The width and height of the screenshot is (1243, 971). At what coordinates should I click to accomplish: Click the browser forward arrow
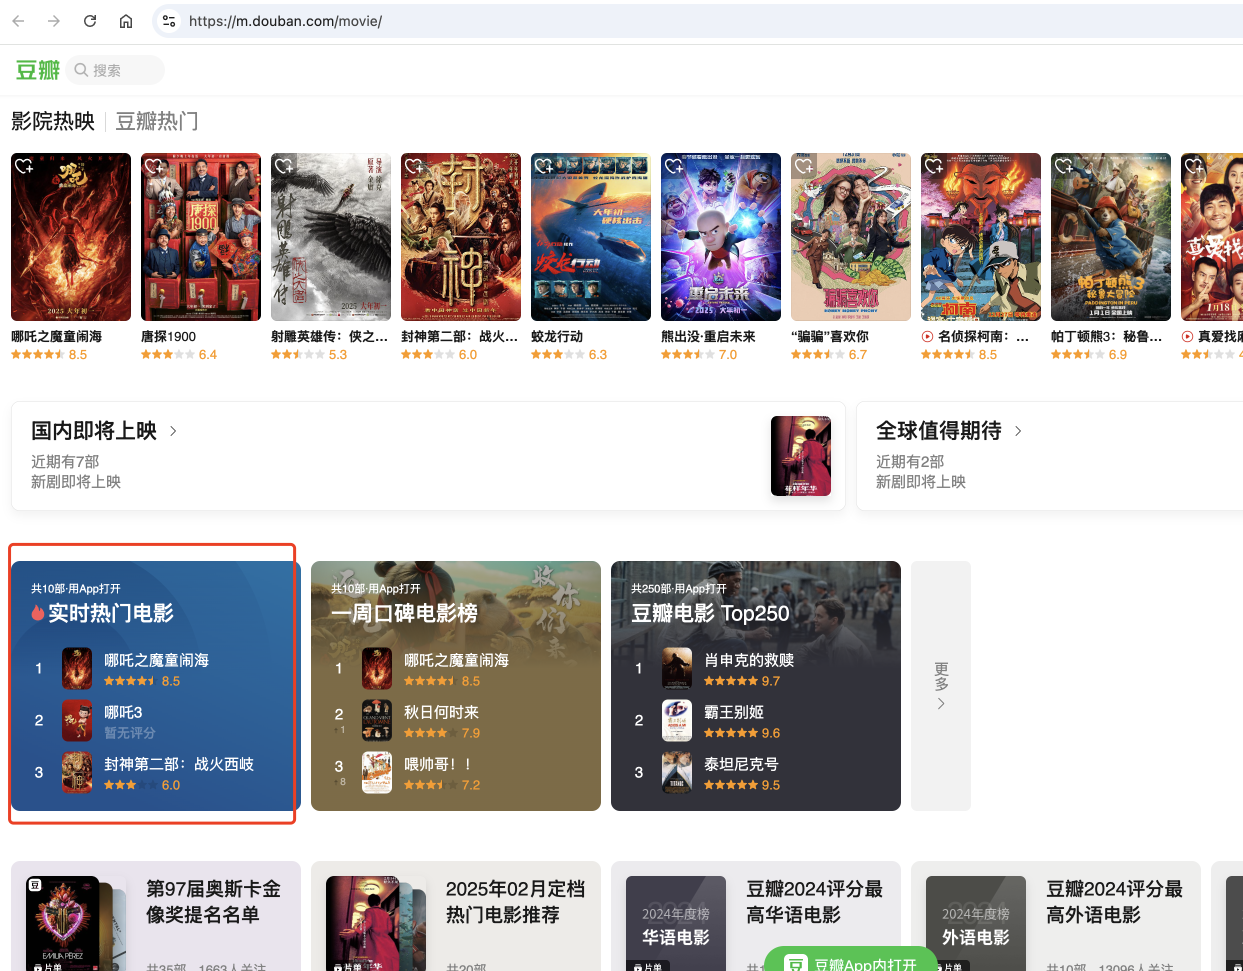(x=54, y=21)
